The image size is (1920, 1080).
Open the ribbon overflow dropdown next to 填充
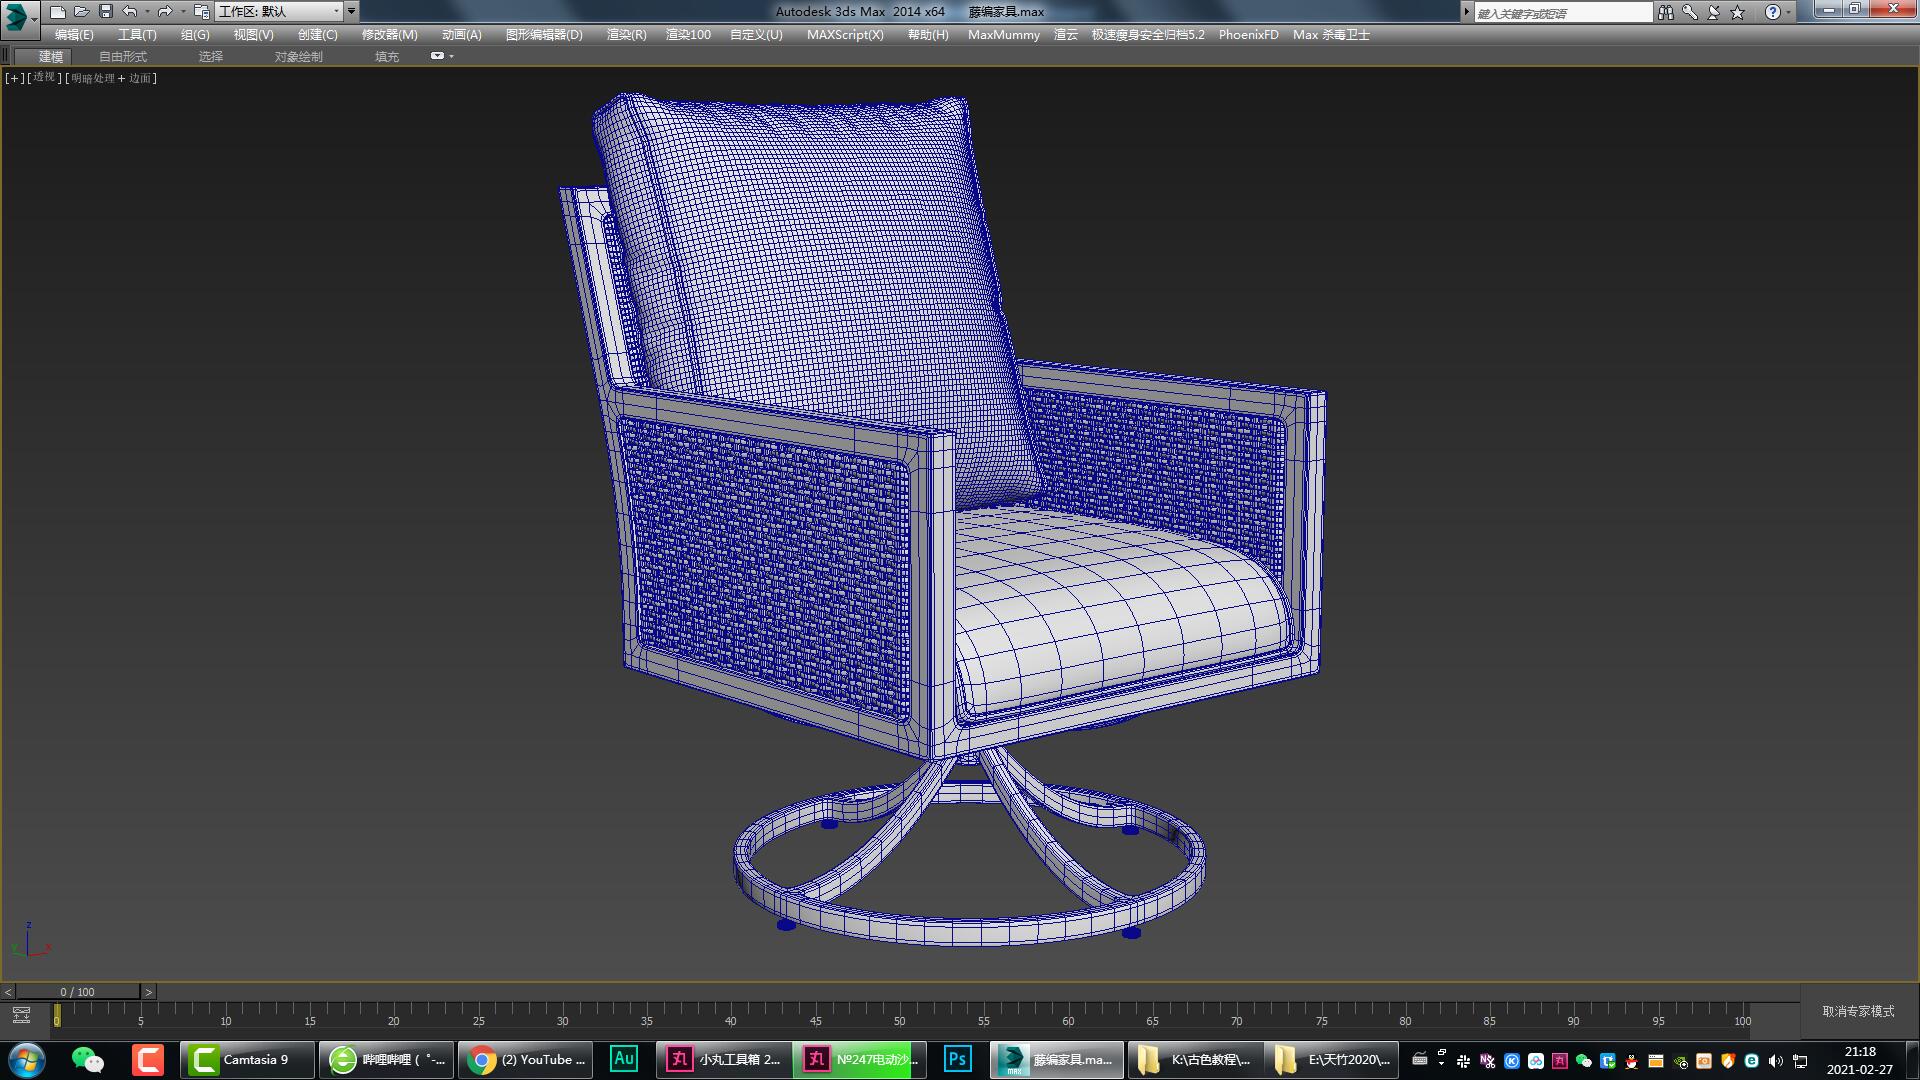coord(440,56)
